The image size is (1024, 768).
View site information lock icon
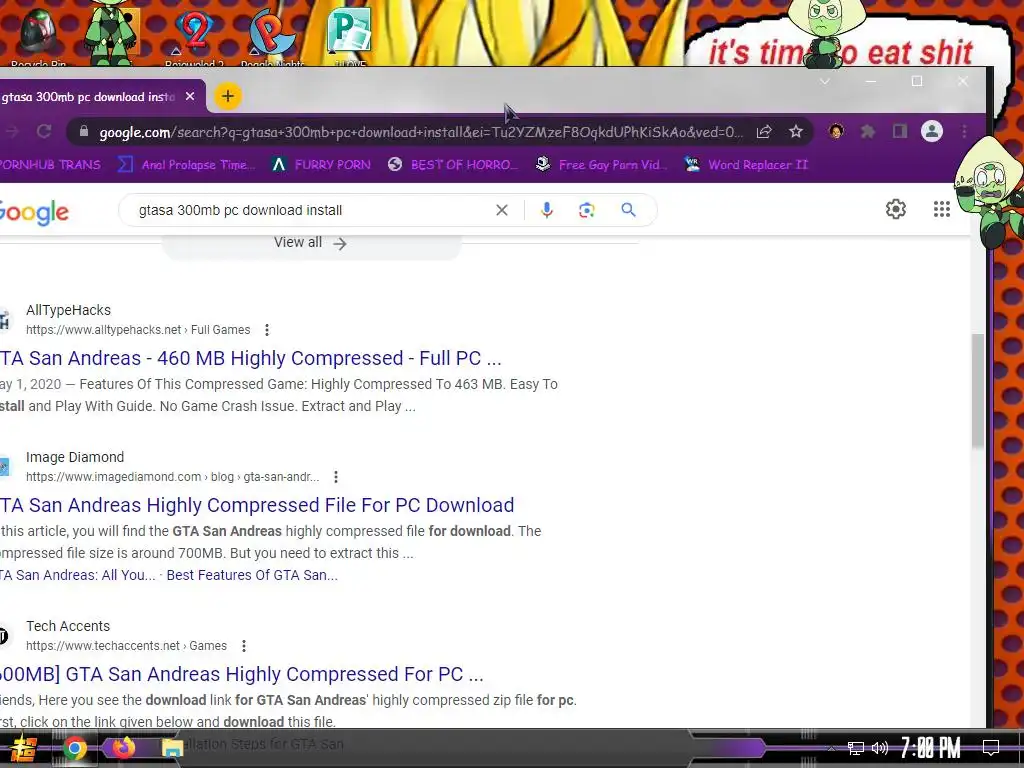tap(84, 131)
